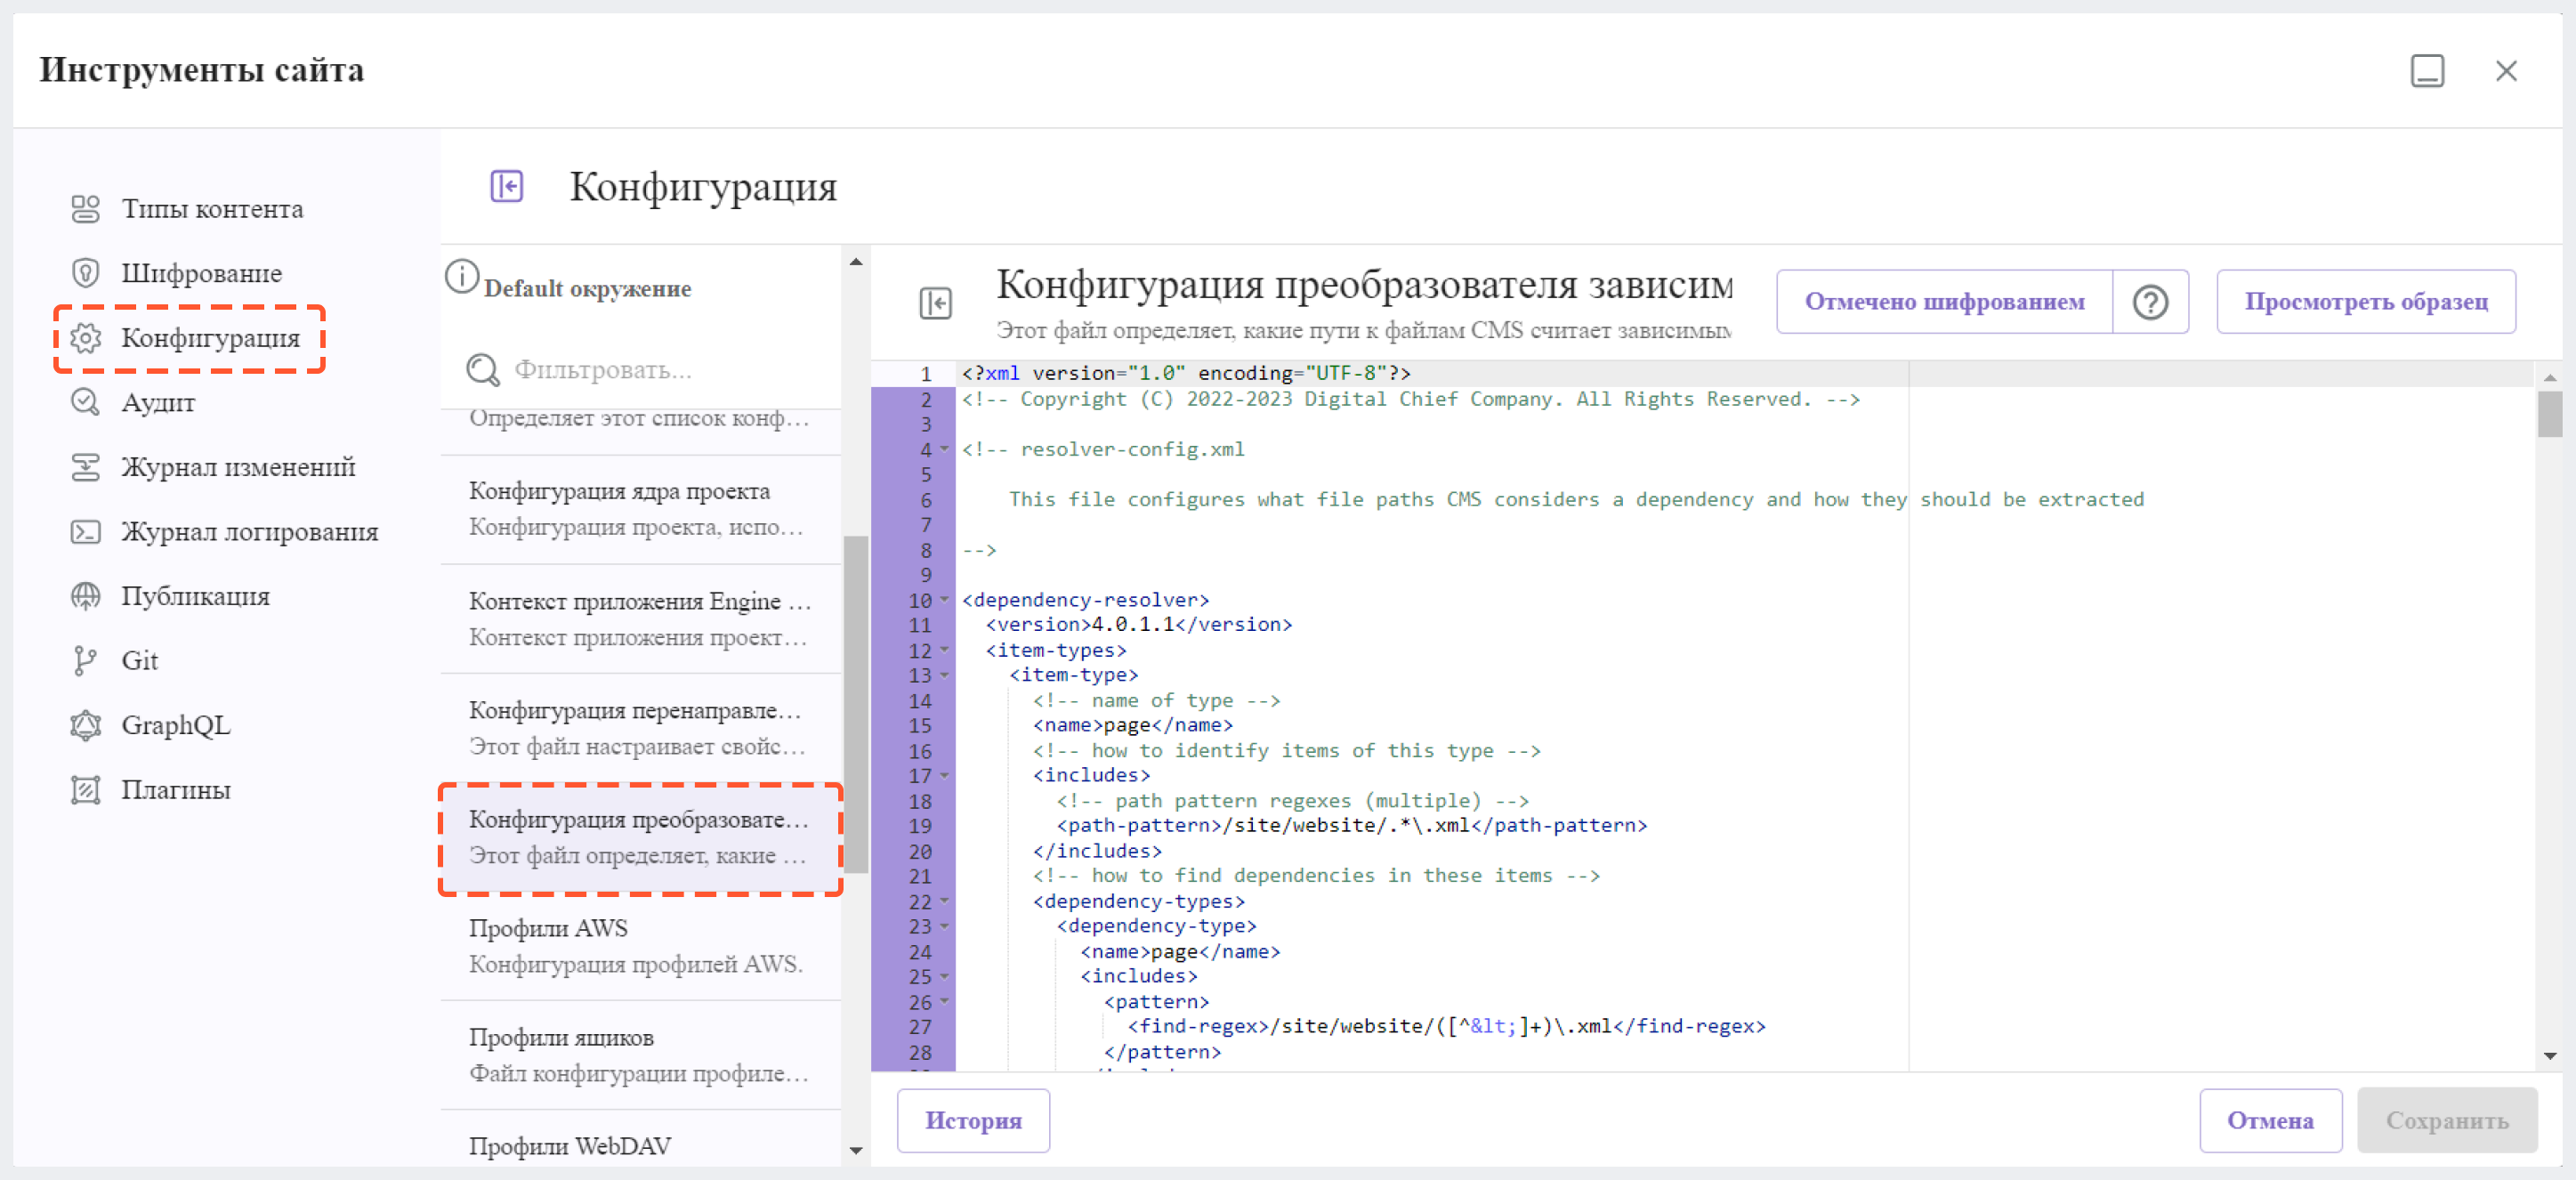Screen dimensions: 2576x1180
Task: Fold includes at line 25
Action: tap(943, 976)
